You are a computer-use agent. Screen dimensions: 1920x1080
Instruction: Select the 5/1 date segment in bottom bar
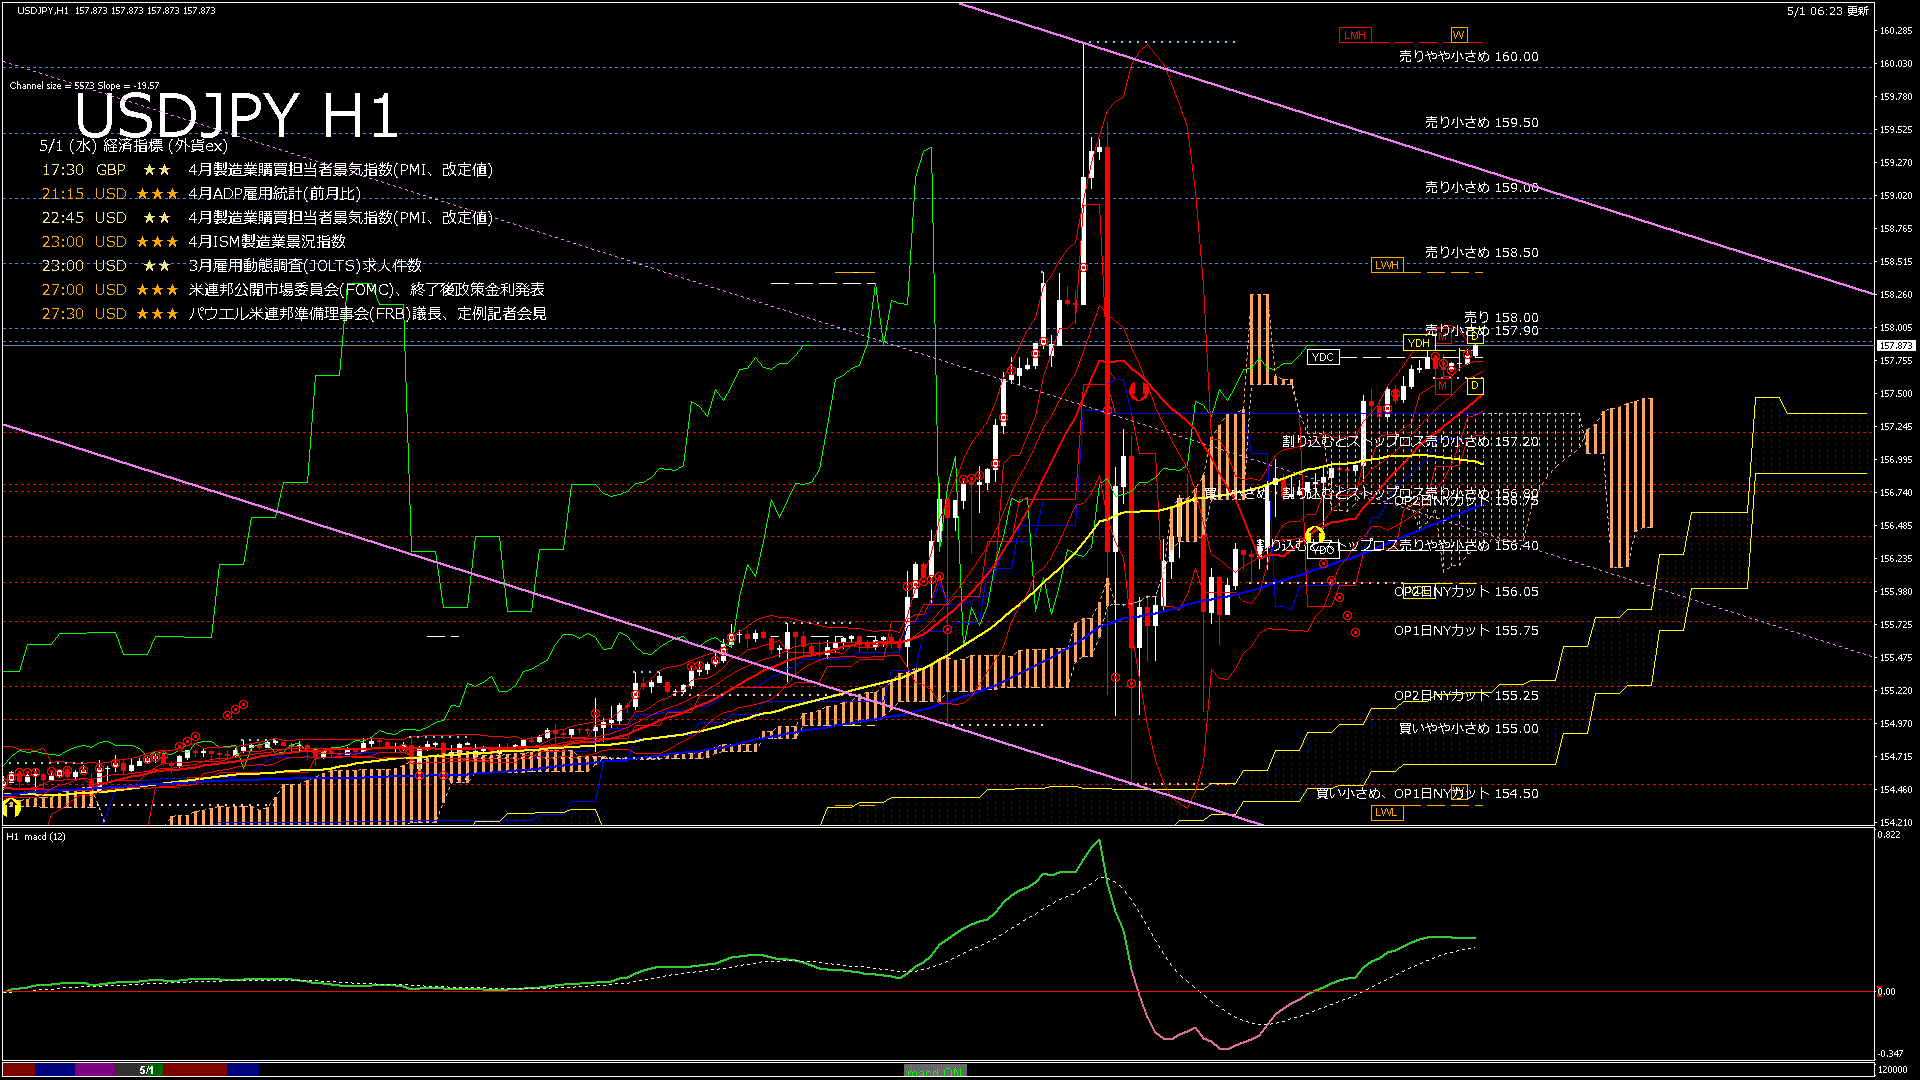pyautogui.click(x=147, y=1070)
